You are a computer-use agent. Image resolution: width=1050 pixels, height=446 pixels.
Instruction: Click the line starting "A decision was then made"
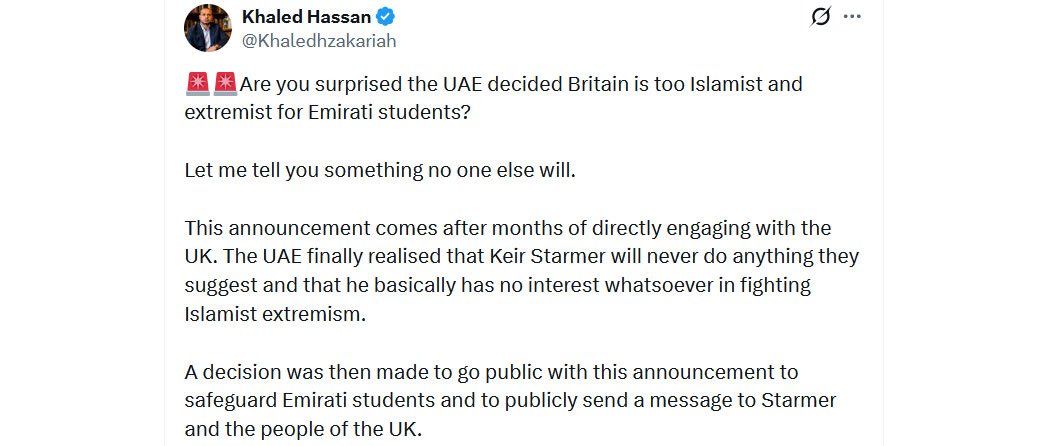click(x=491, y=373)
